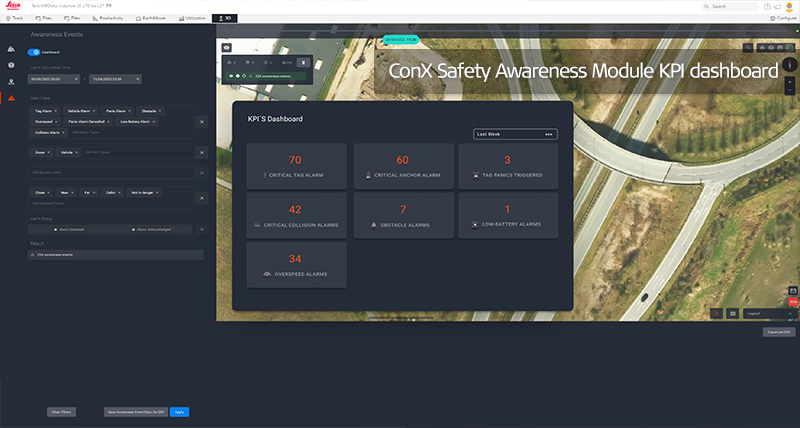Open the Obstacle Alarms card
This screenshot has width=800, height=428.
point(404,215)
